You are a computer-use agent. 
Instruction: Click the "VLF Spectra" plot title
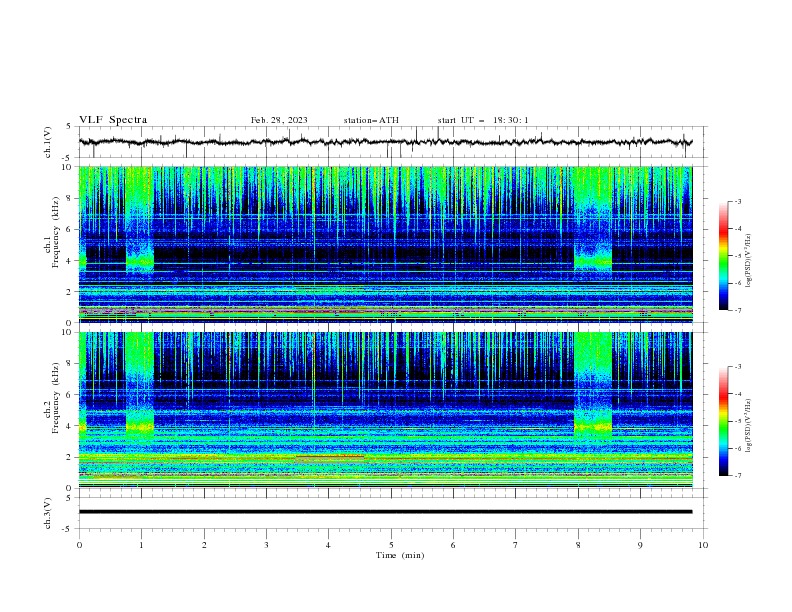point(113,120)
